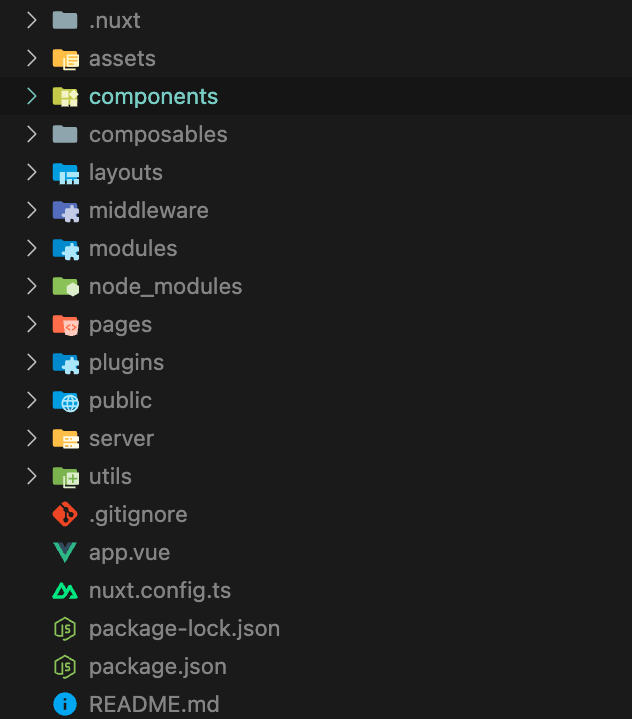Click the info icon beside README.md
The width and height of the screenshot is (632, 719).
click(65, 704)
